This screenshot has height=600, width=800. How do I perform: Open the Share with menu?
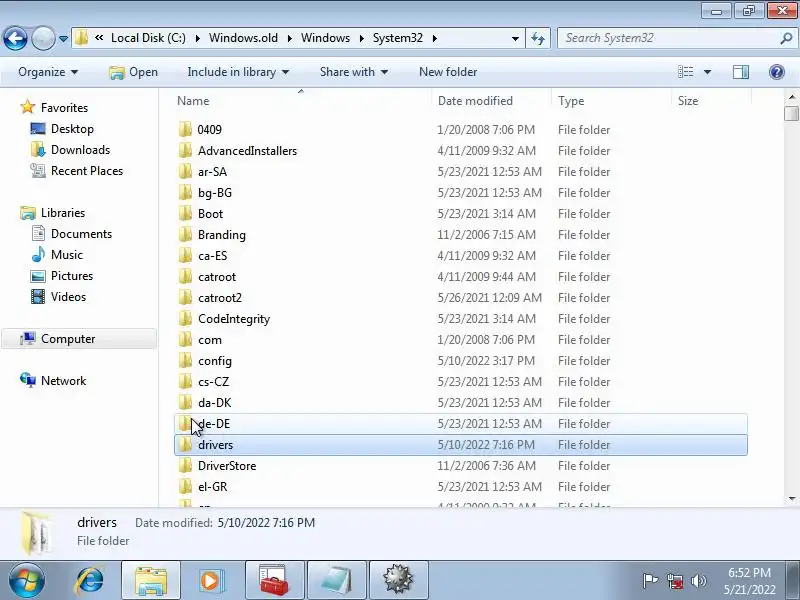[x=354, y=72]
